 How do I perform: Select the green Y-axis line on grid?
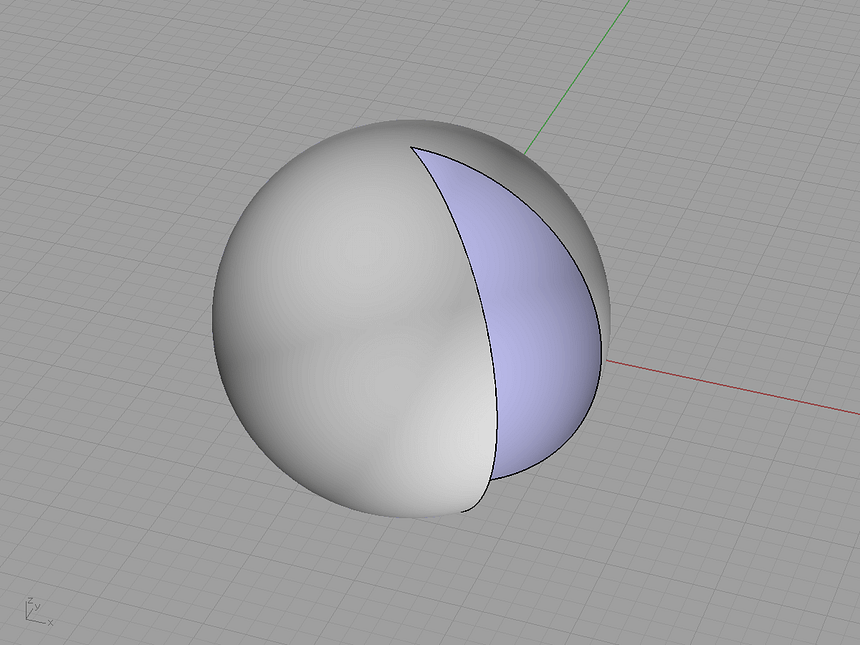580,72
